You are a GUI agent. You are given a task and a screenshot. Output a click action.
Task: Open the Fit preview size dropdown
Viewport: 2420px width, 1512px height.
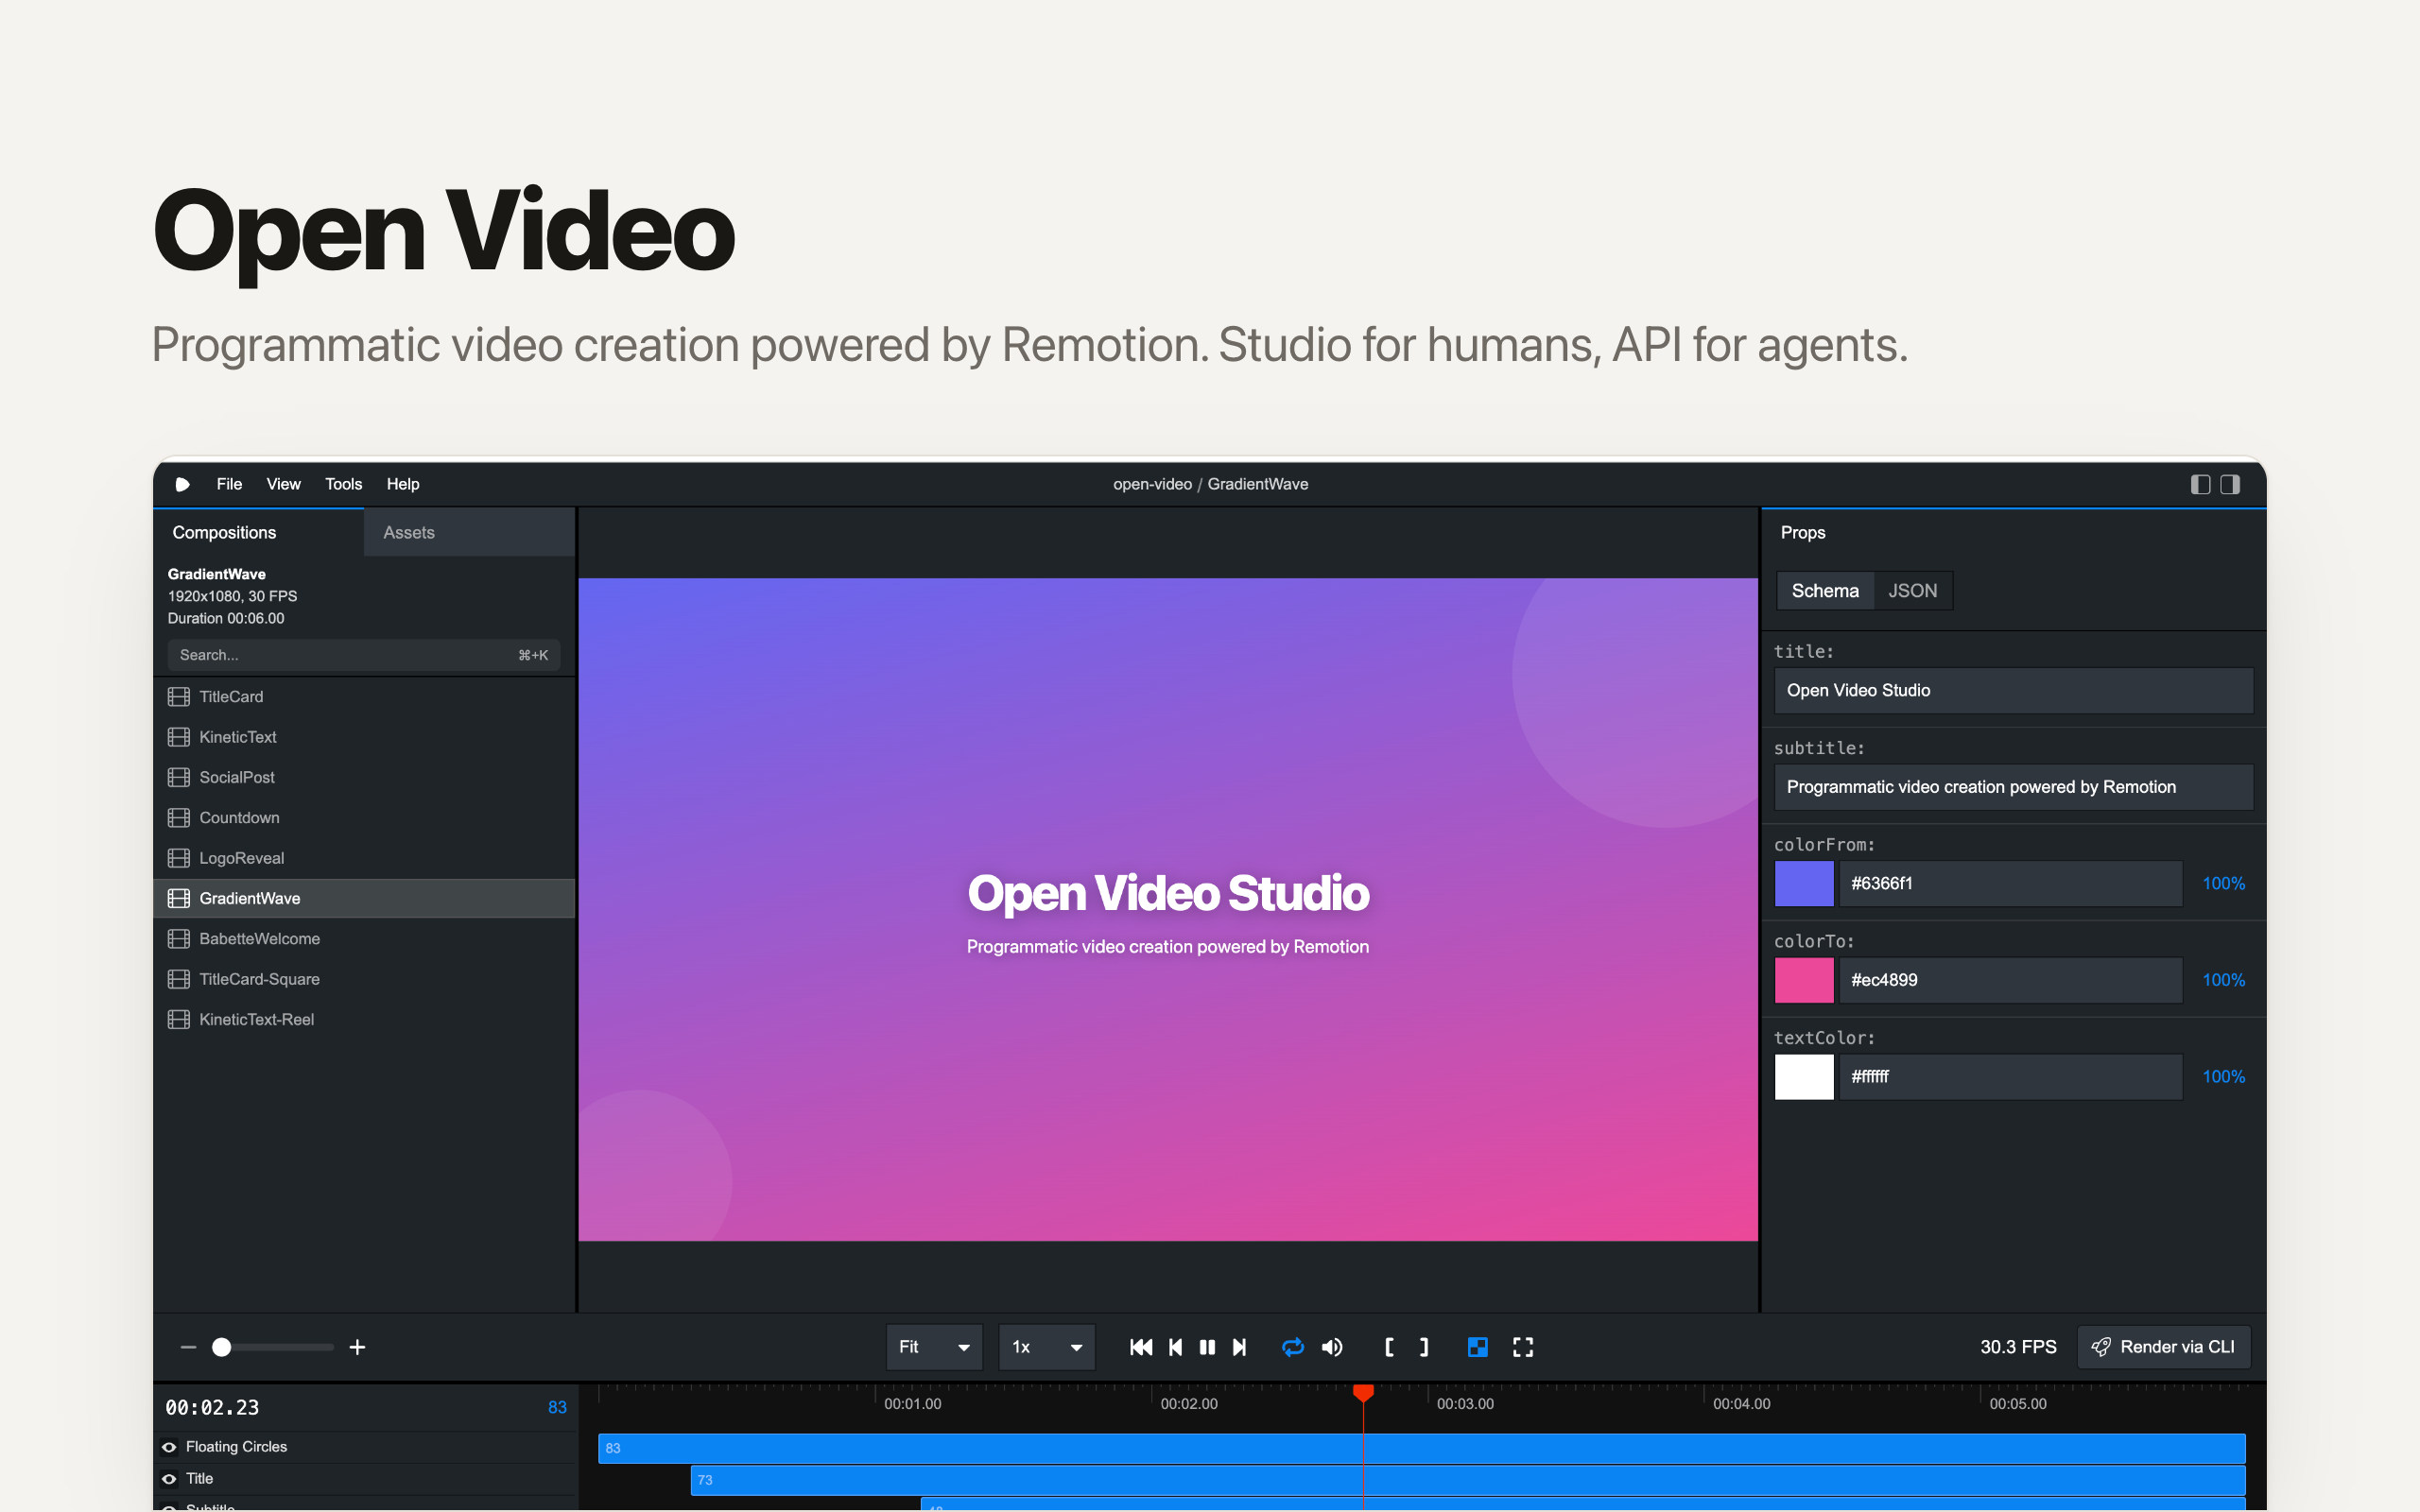pyautogui.click(x=934, y=1347)
